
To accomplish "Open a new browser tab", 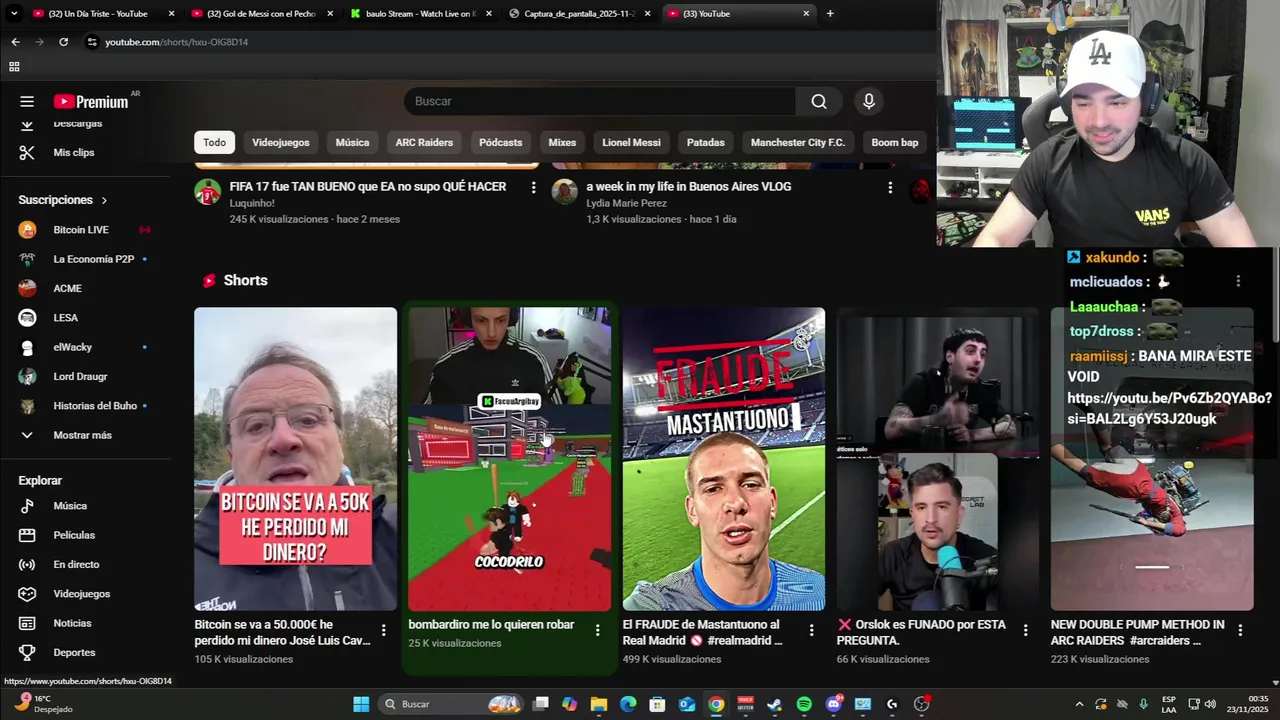I will pyautogui.click(x=830, y=14).
